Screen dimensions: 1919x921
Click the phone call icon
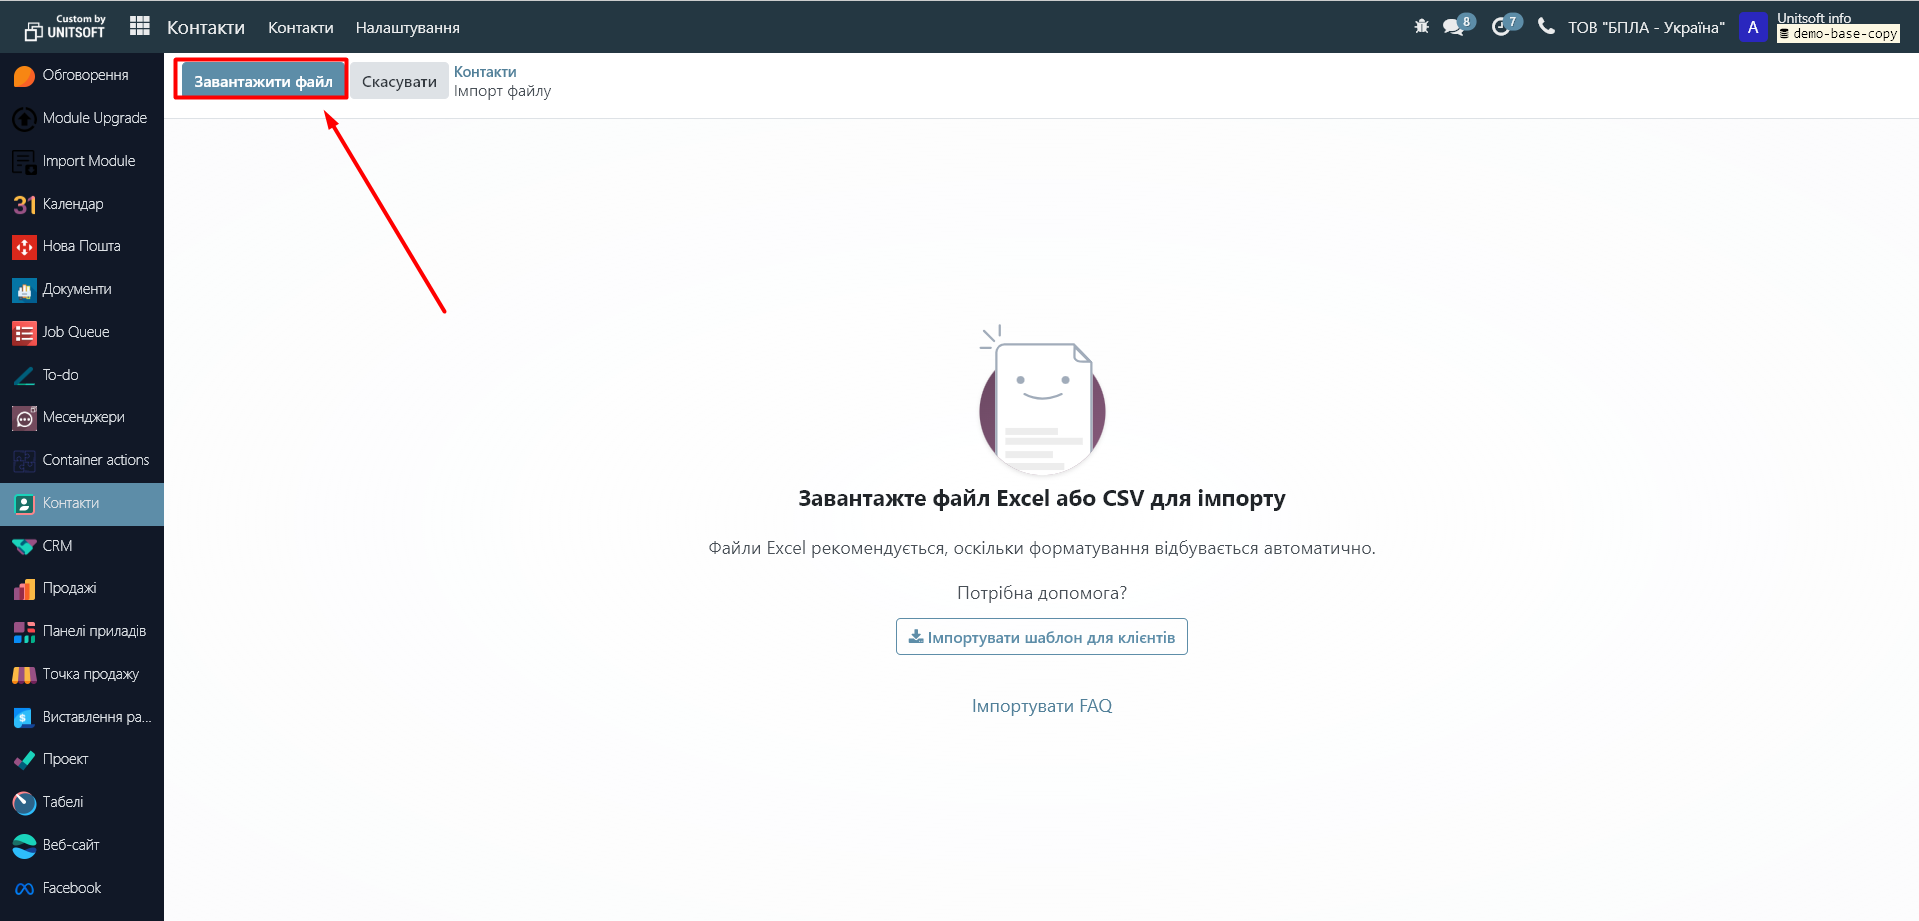click(1546, 26)
